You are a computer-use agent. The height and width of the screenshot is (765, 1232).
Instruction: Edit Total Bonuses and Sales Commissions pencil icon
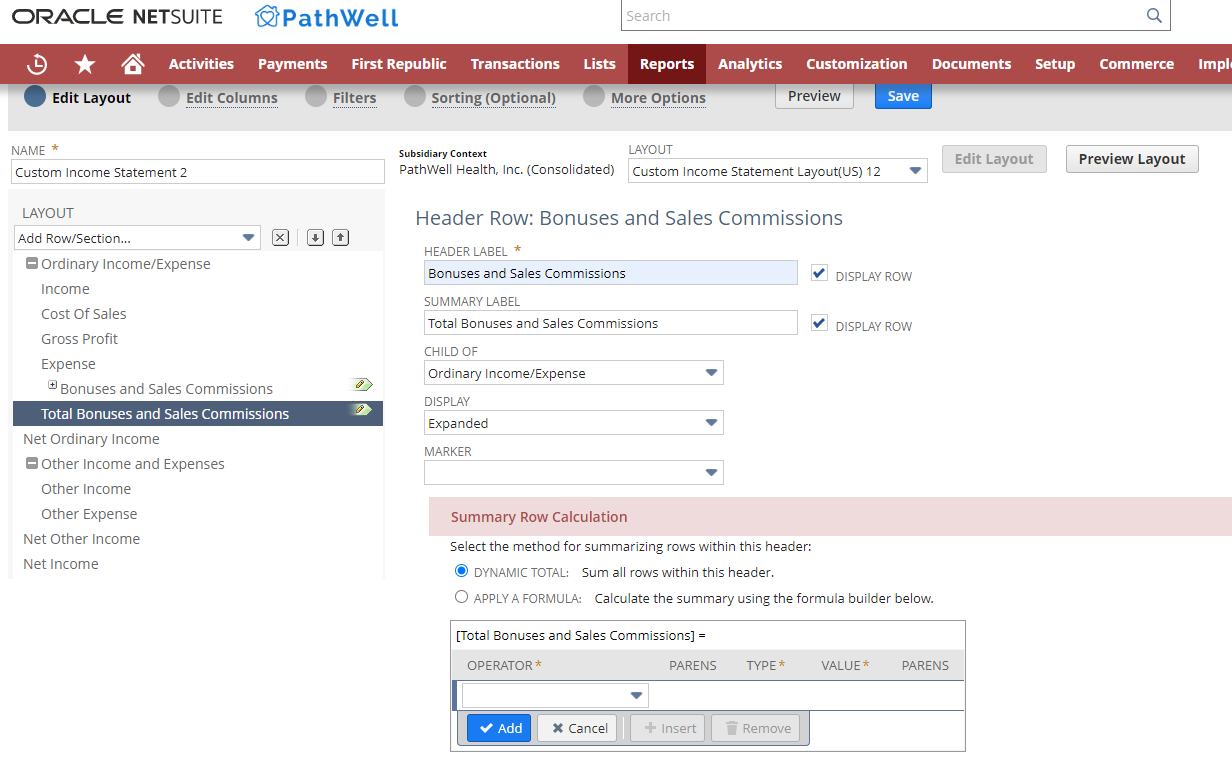[x=363, y=409]
